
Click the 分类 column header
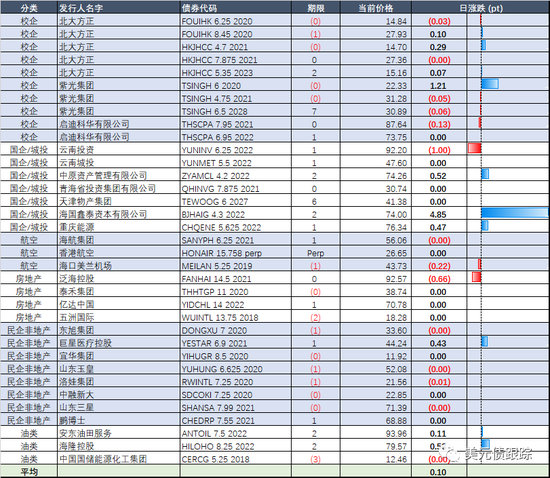(x=29, y=8)
